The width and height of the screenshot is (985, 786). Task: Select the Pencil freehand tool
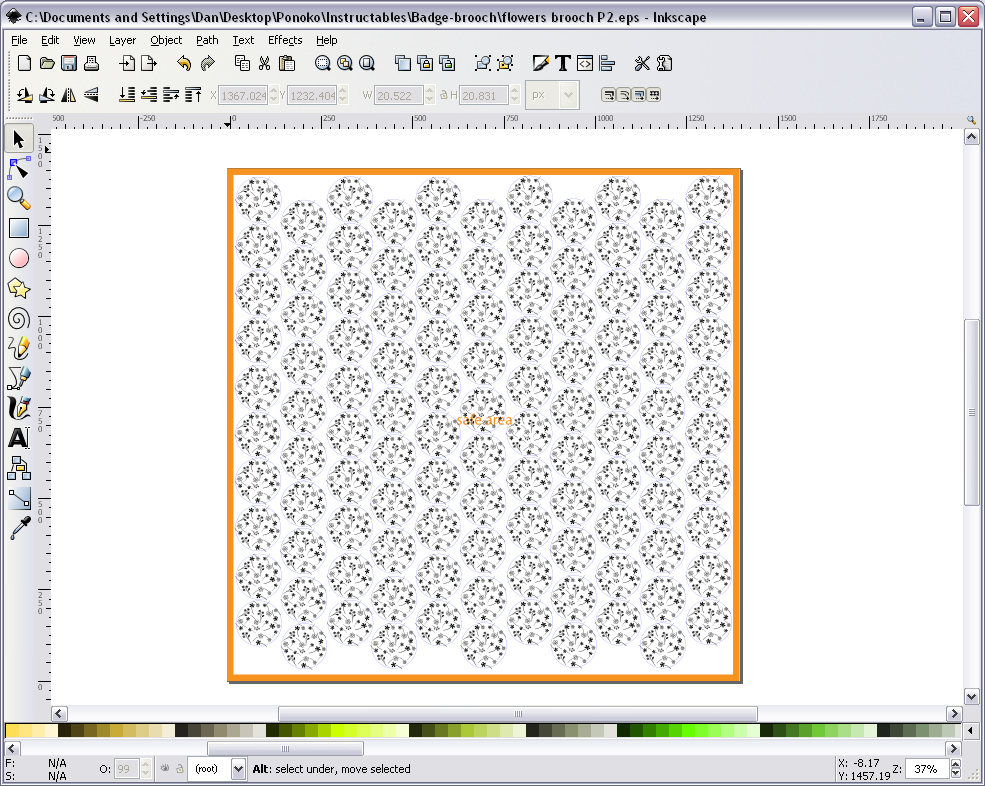(19, 348)
